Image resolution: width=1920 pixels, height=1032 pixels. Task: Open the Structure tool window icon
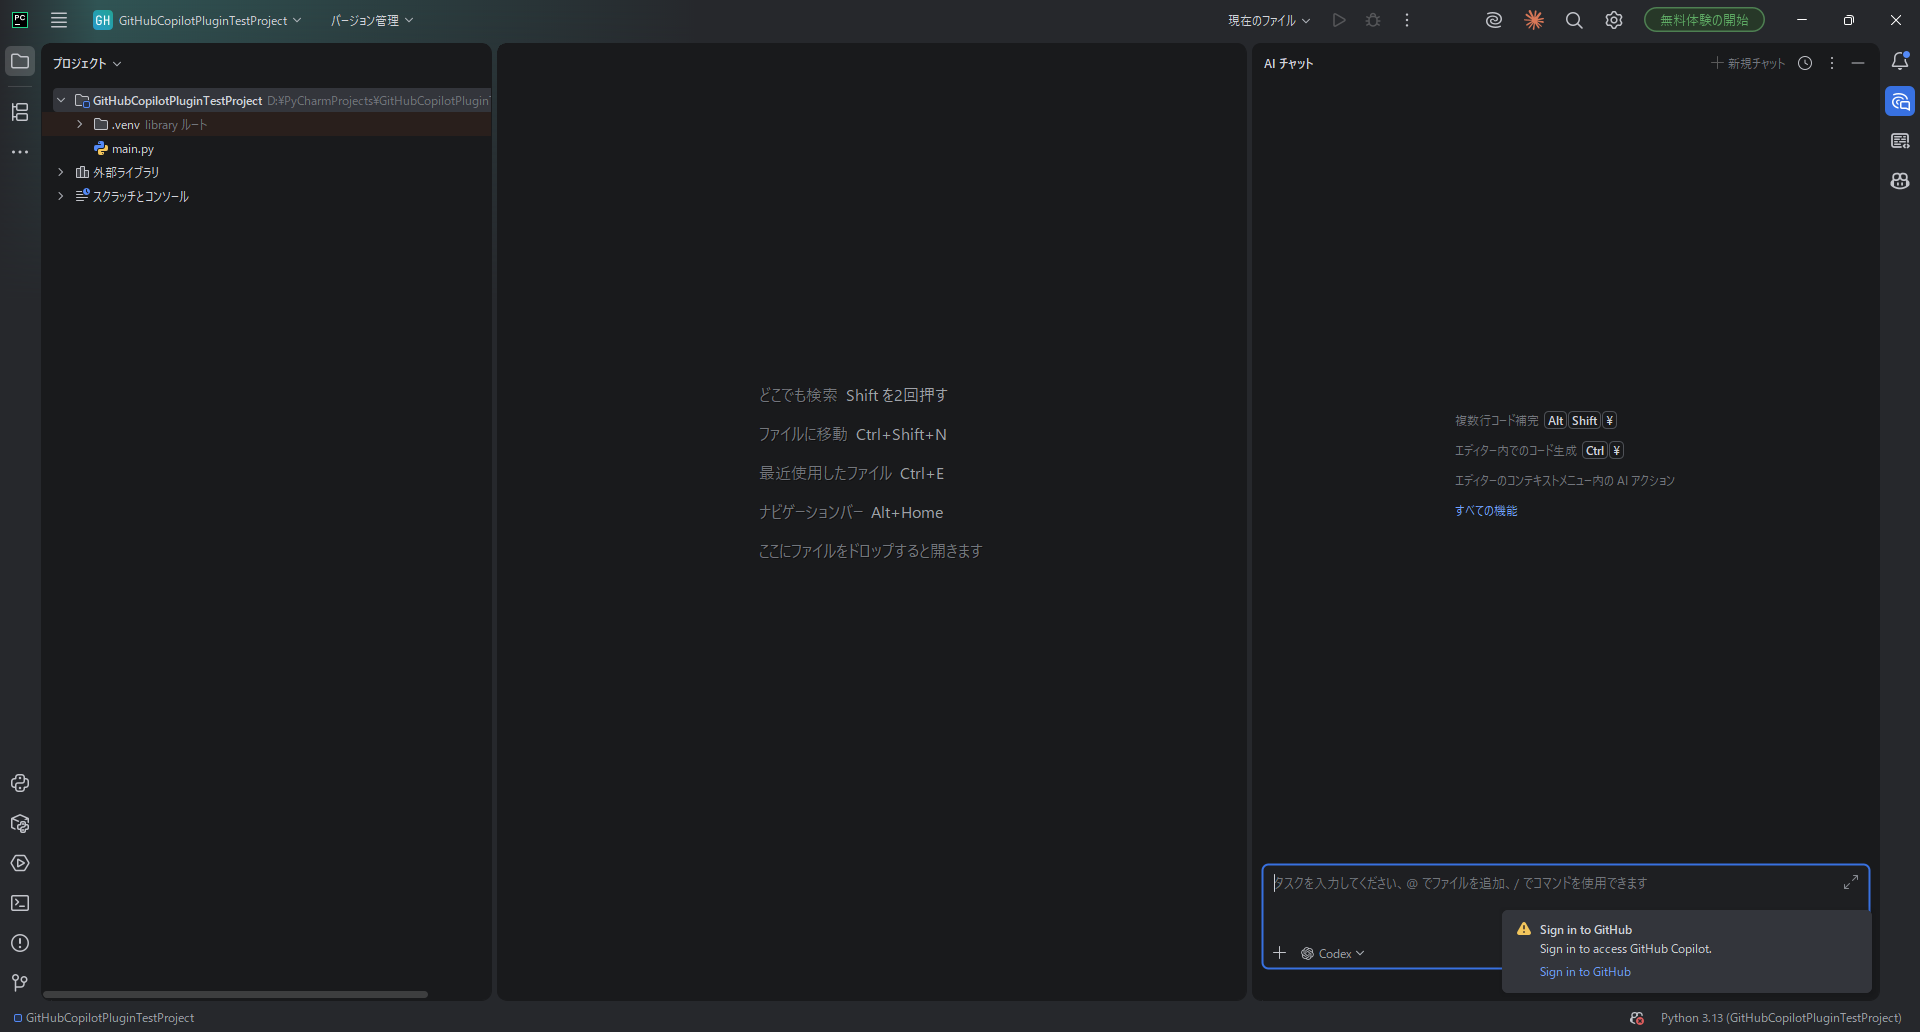20,112
